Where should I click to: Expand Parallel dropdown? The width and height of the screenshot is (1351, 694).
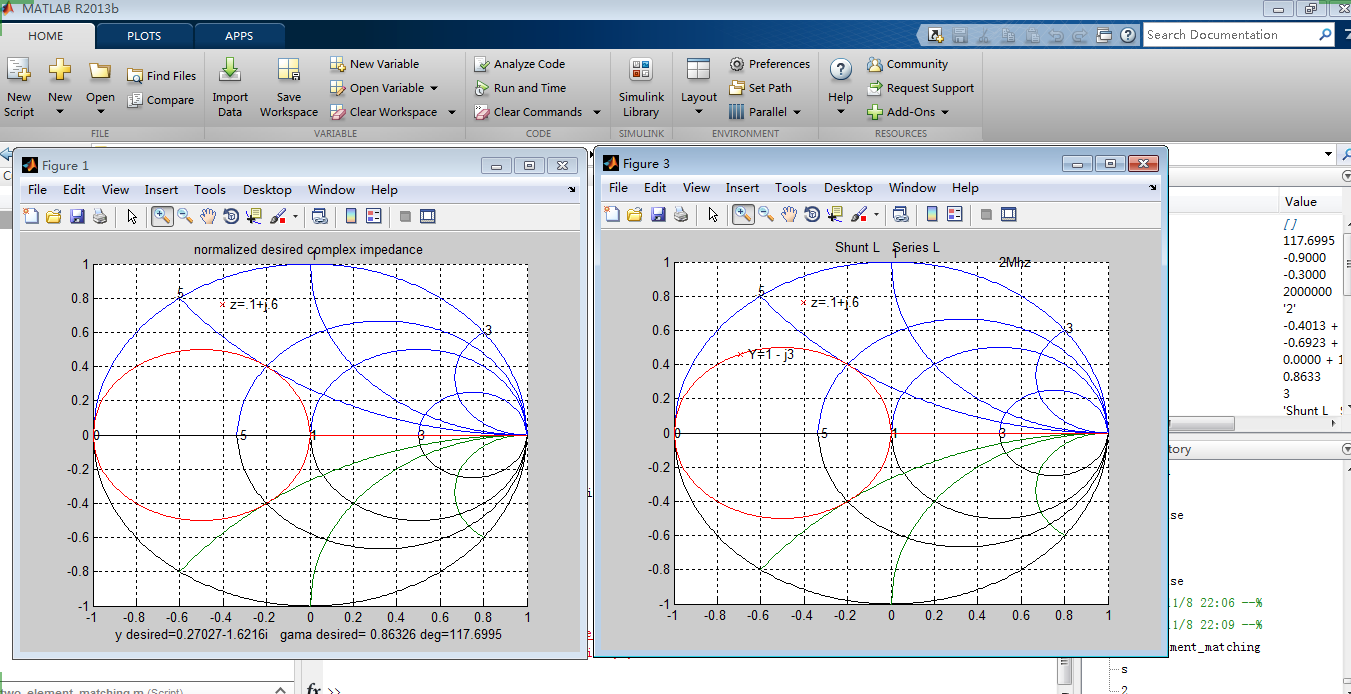[797, 112]
